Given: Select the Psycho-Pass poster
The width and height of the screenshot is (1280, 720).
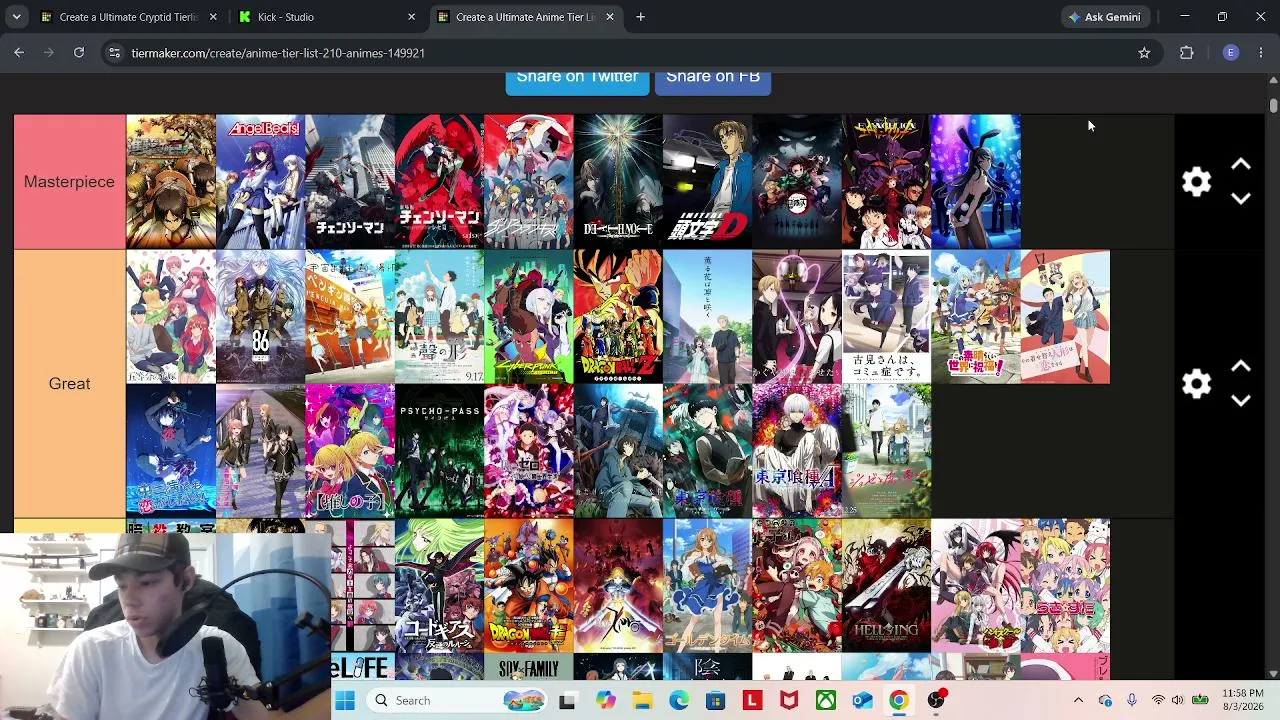Looking at the screenshot, I should click(x=439, y=451).
